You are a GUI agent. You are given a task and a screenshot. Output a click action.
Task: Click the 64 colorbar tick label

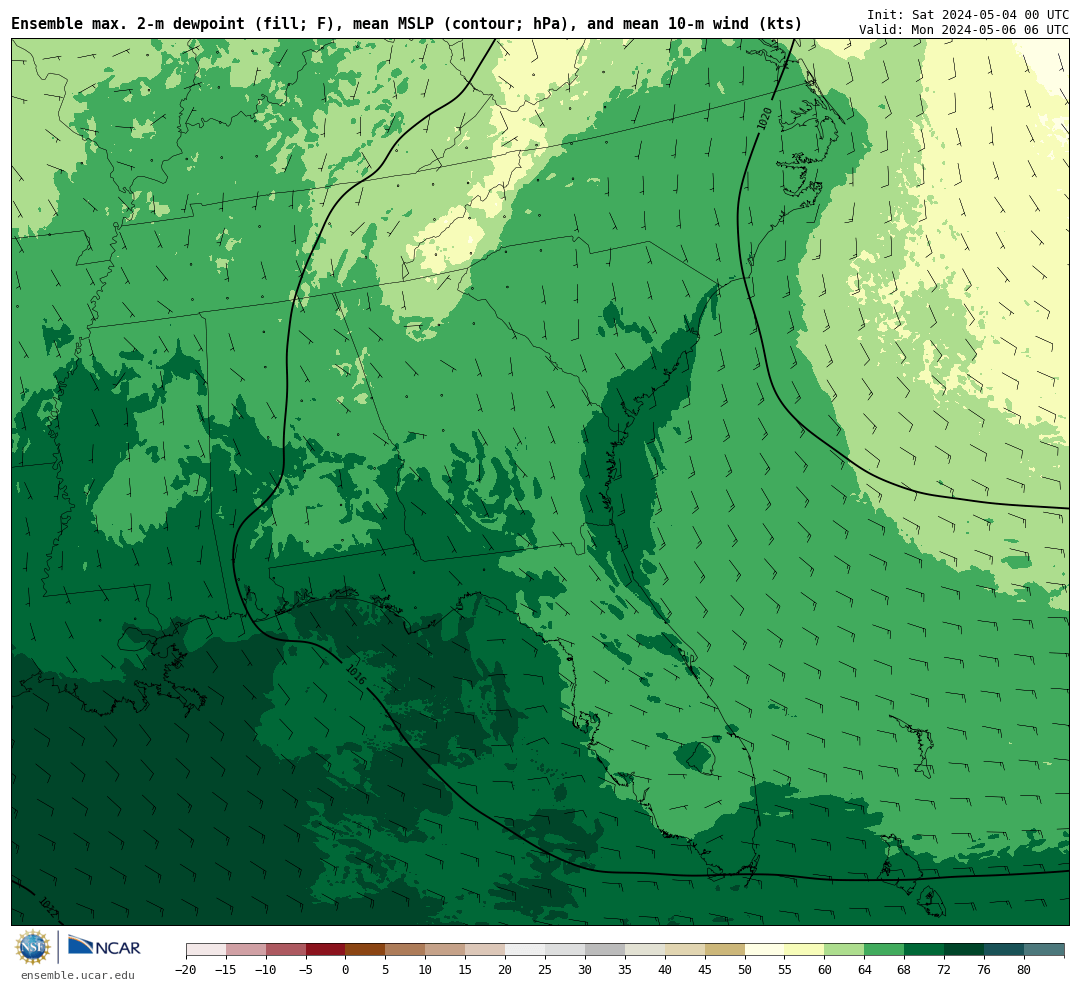coord(865,969)
